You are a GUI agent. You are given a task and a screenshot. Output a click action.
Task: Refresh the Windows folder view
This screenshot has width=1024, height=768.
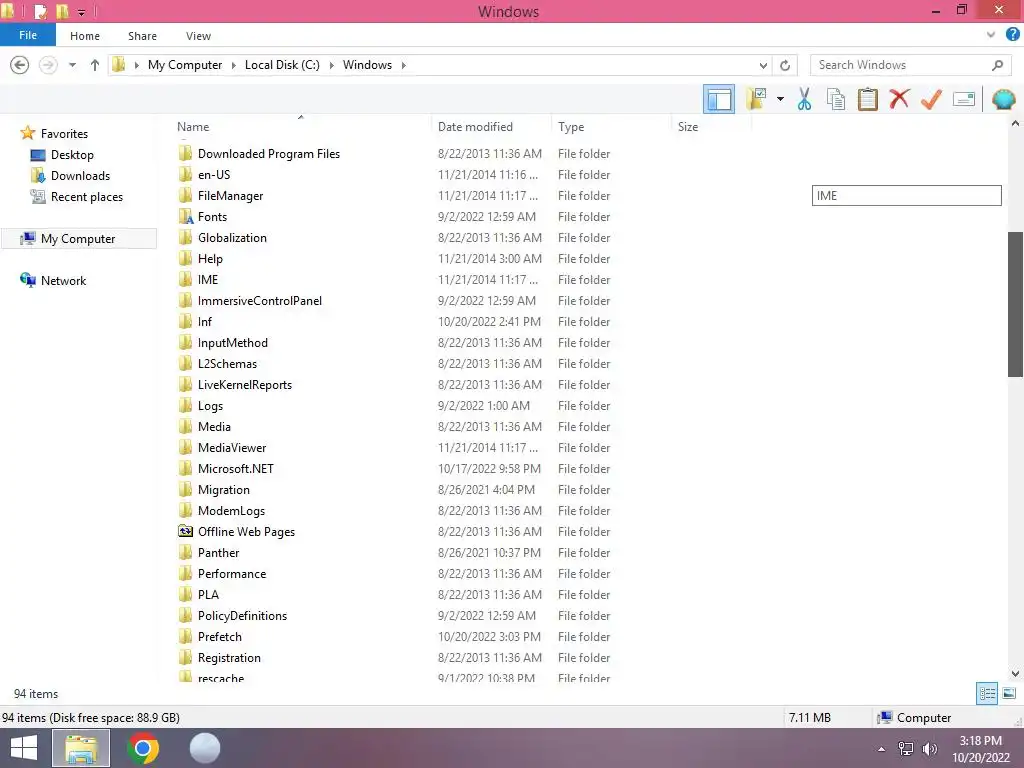click(x=785, y=65)
